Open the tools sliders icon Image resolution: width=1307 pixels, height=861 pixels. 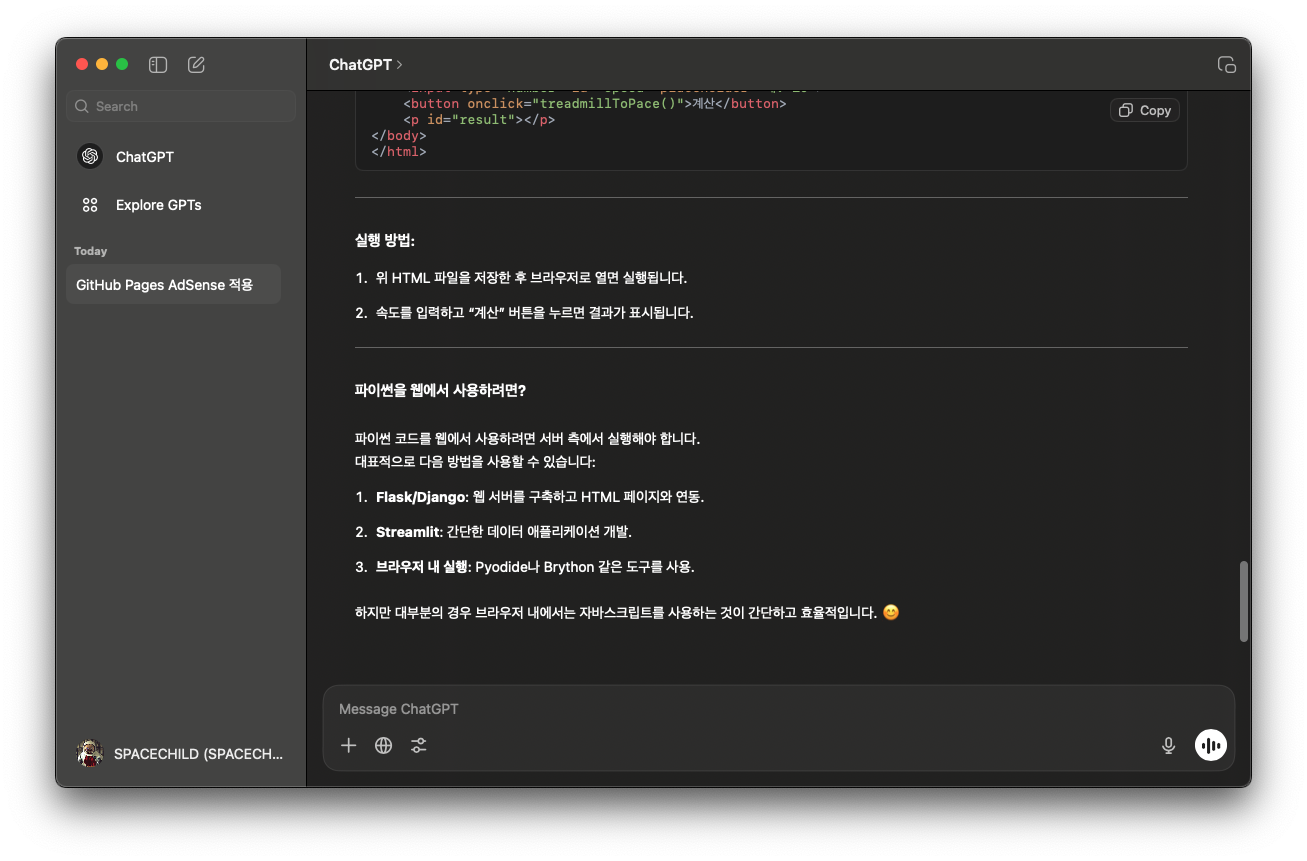[x=418, y=745]
